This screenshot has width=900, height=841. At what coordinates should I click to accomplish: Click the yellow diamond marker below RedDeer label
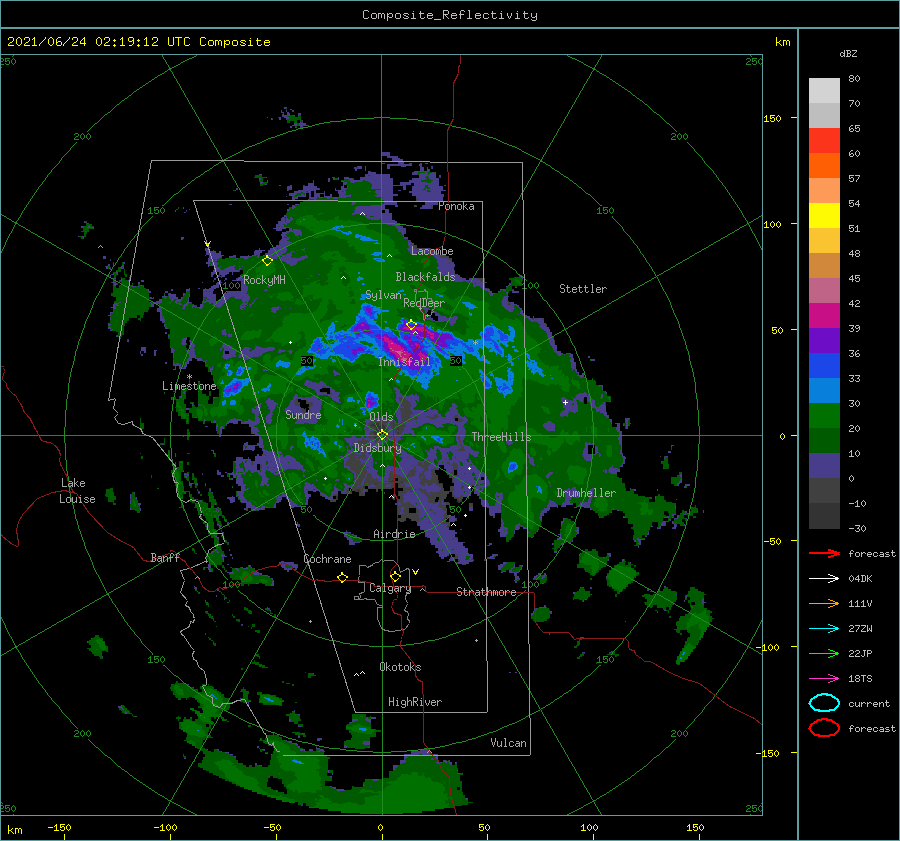pos(411,325)
